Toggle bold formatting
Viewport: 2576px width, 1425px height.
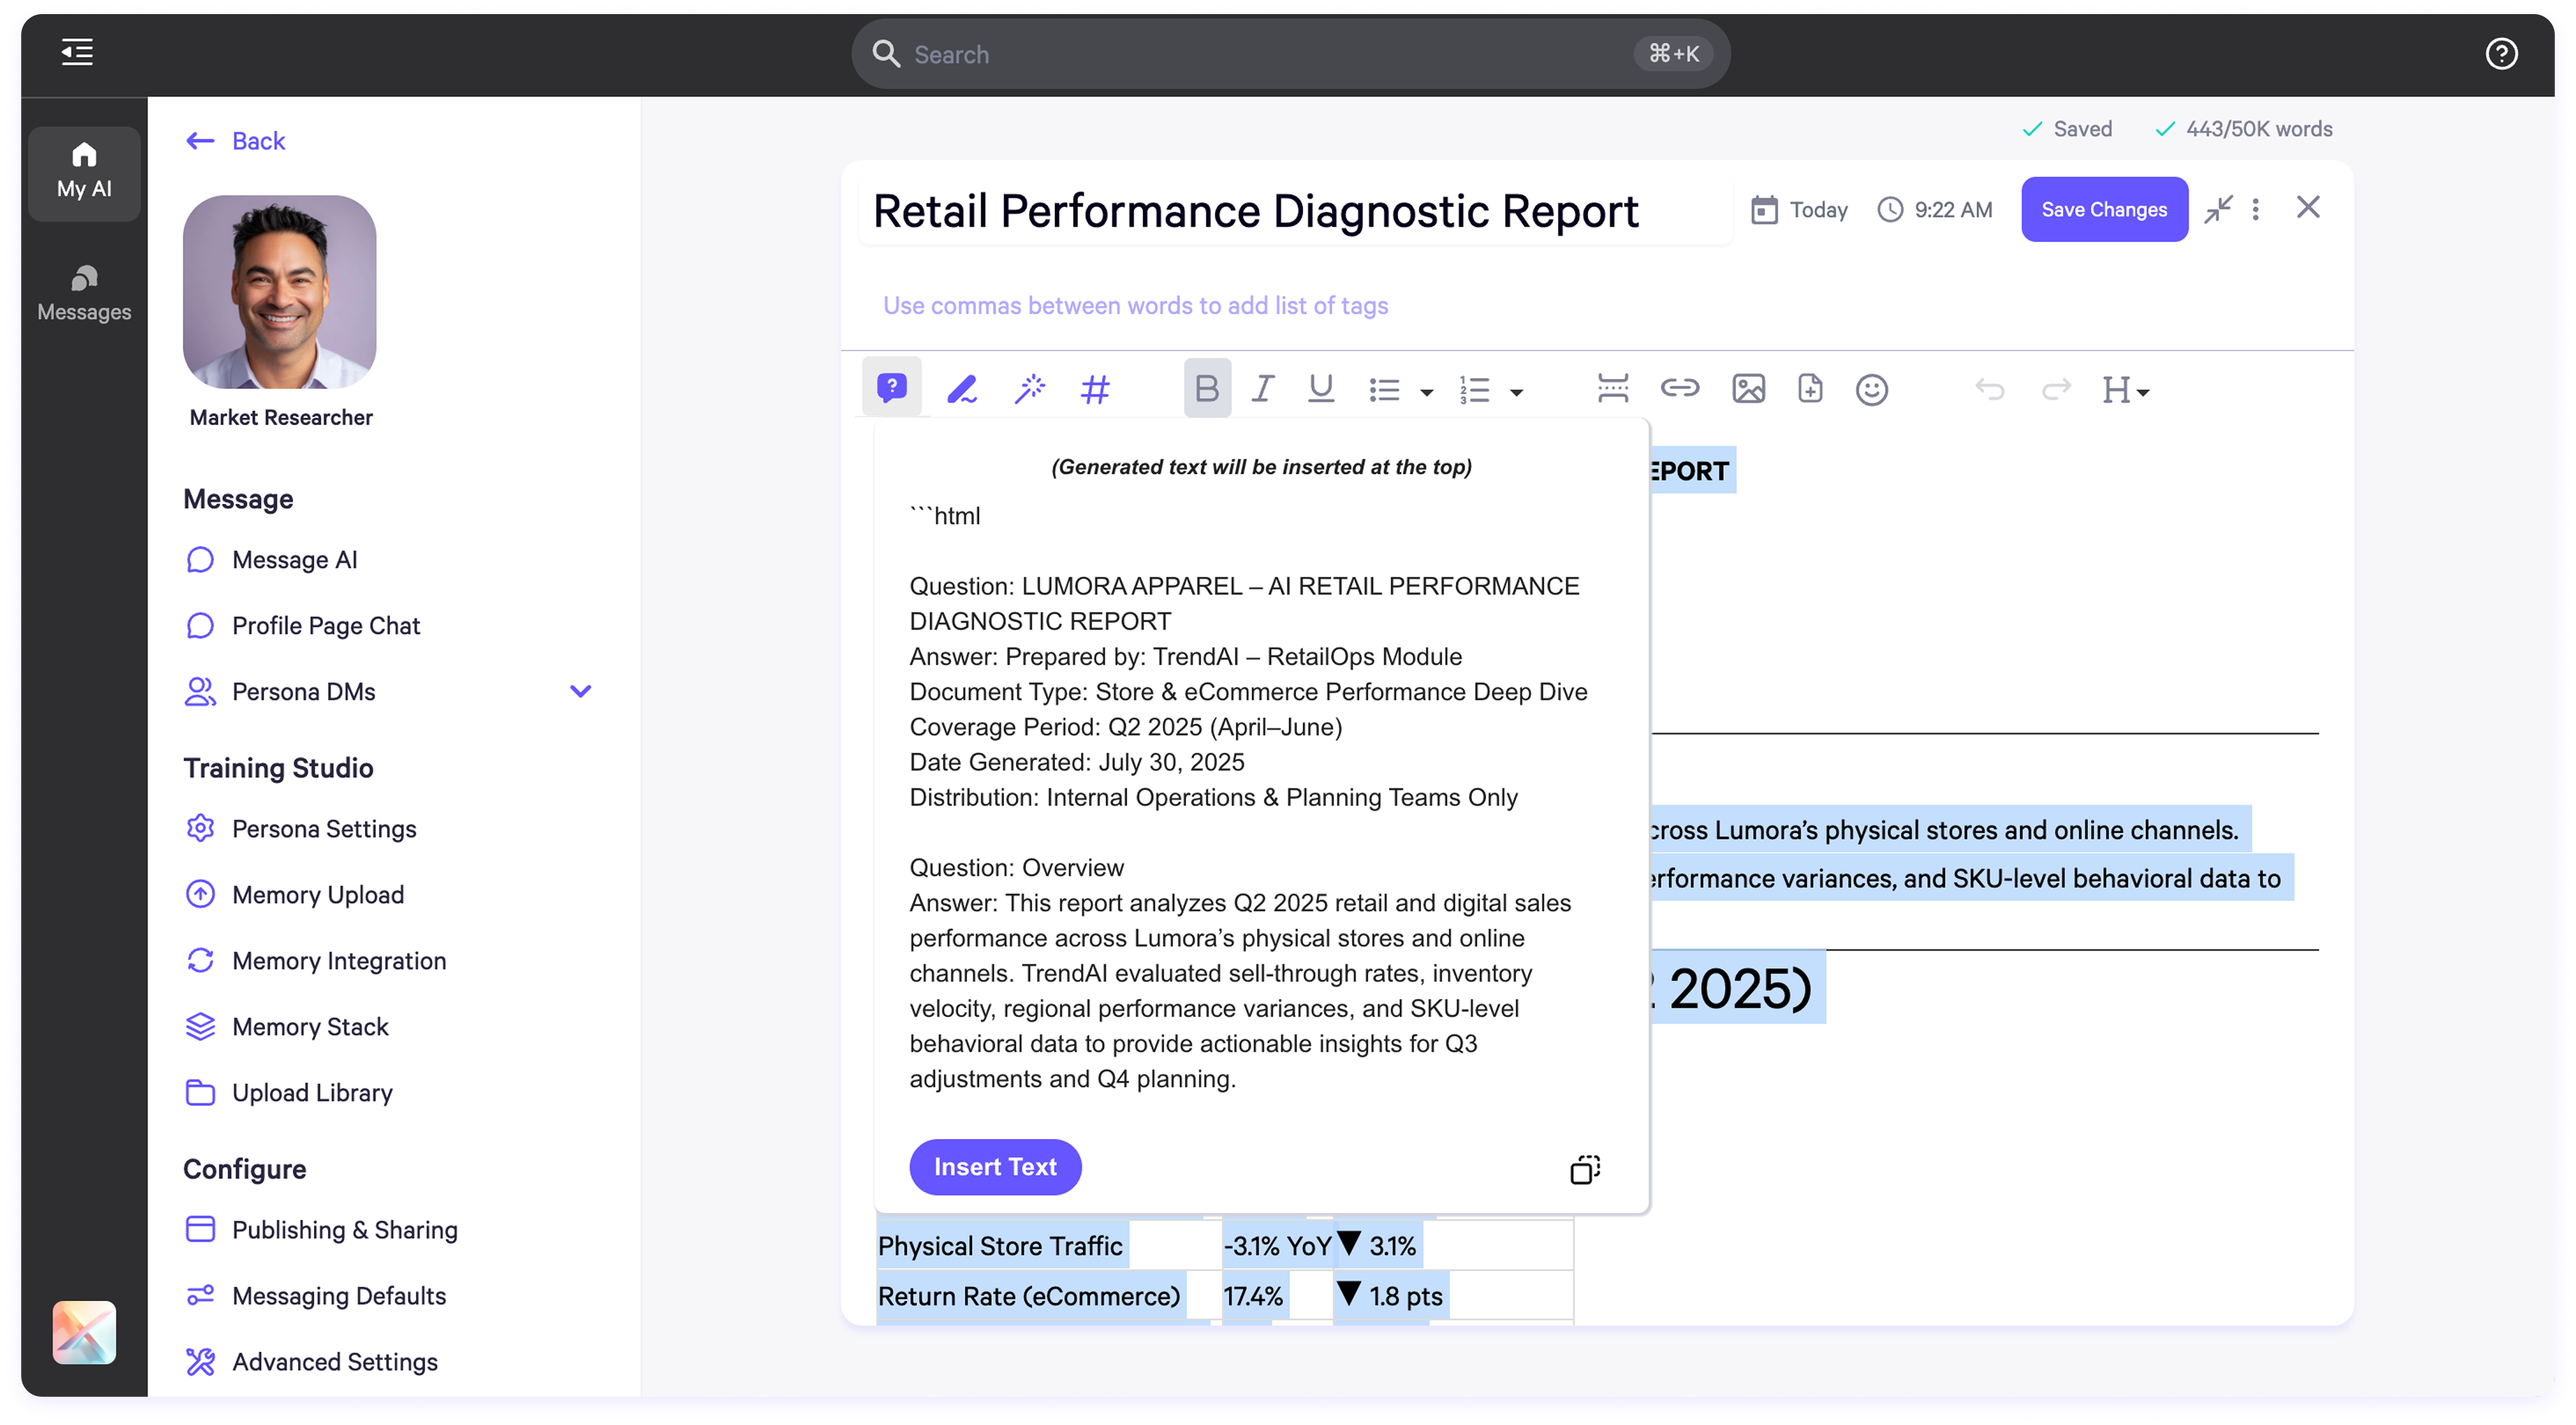(x=1206, y=388)
